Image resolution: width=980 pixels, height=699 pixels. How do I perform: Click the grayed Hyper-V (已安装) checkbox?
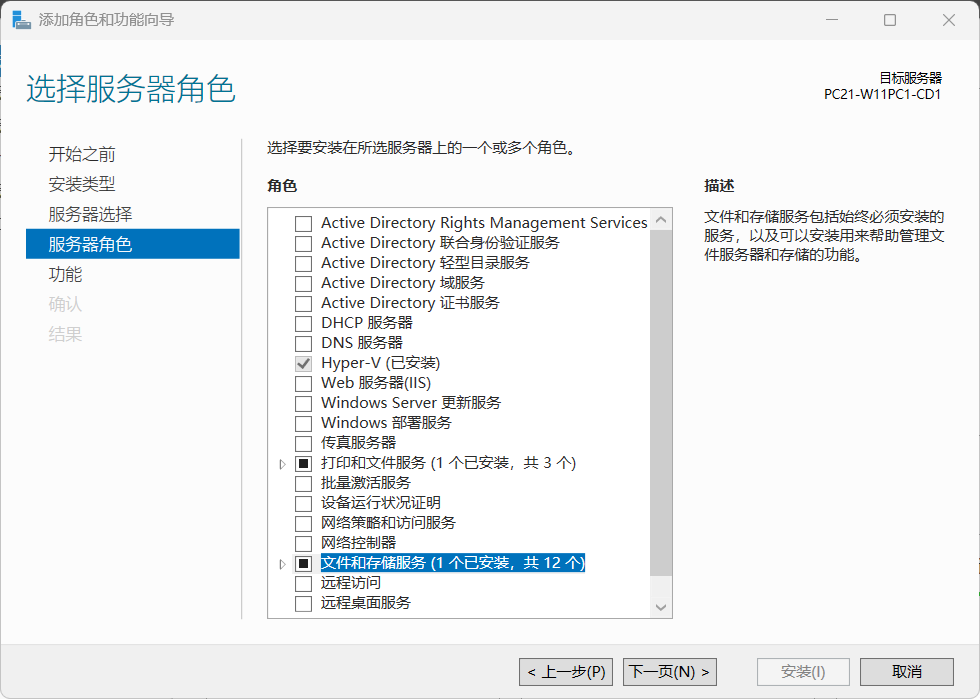pos(303,363)
